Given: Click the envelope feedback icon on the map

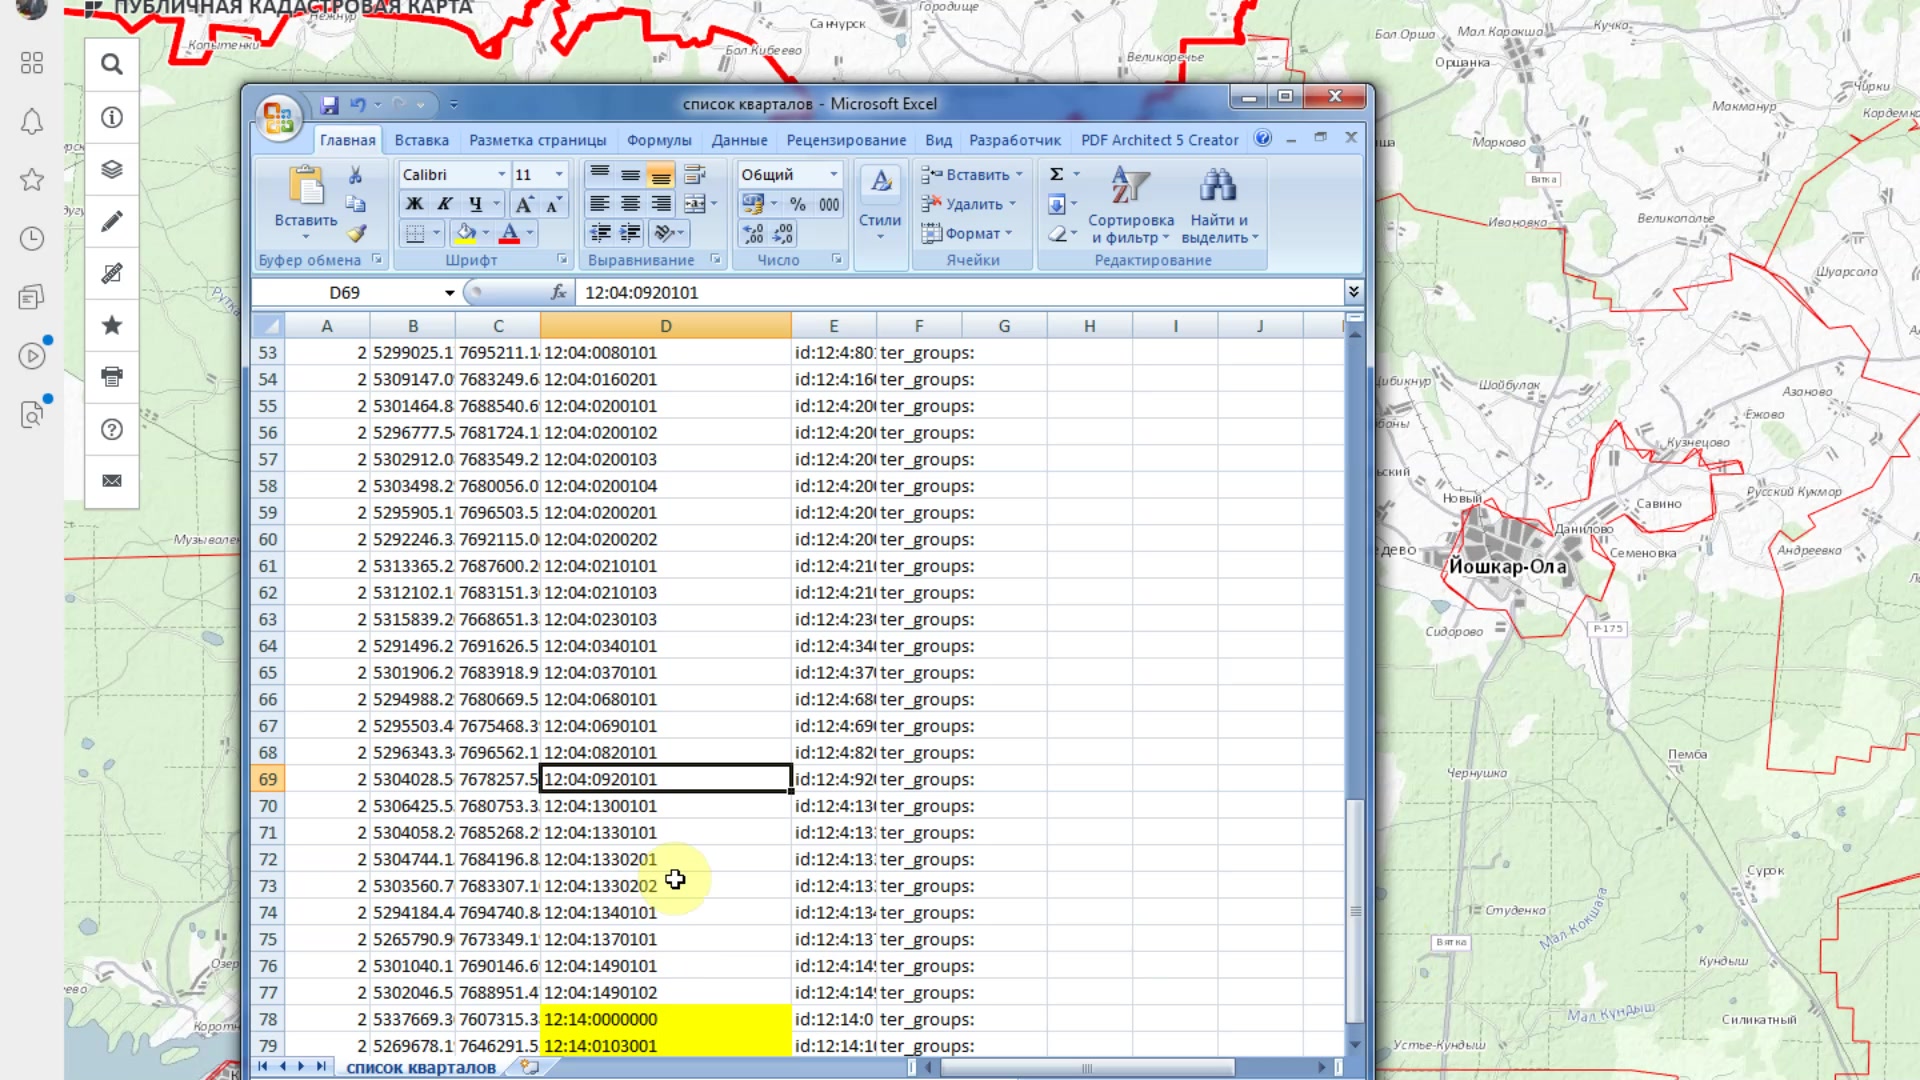Looking at the screenshot, I should tap(112, 481).
